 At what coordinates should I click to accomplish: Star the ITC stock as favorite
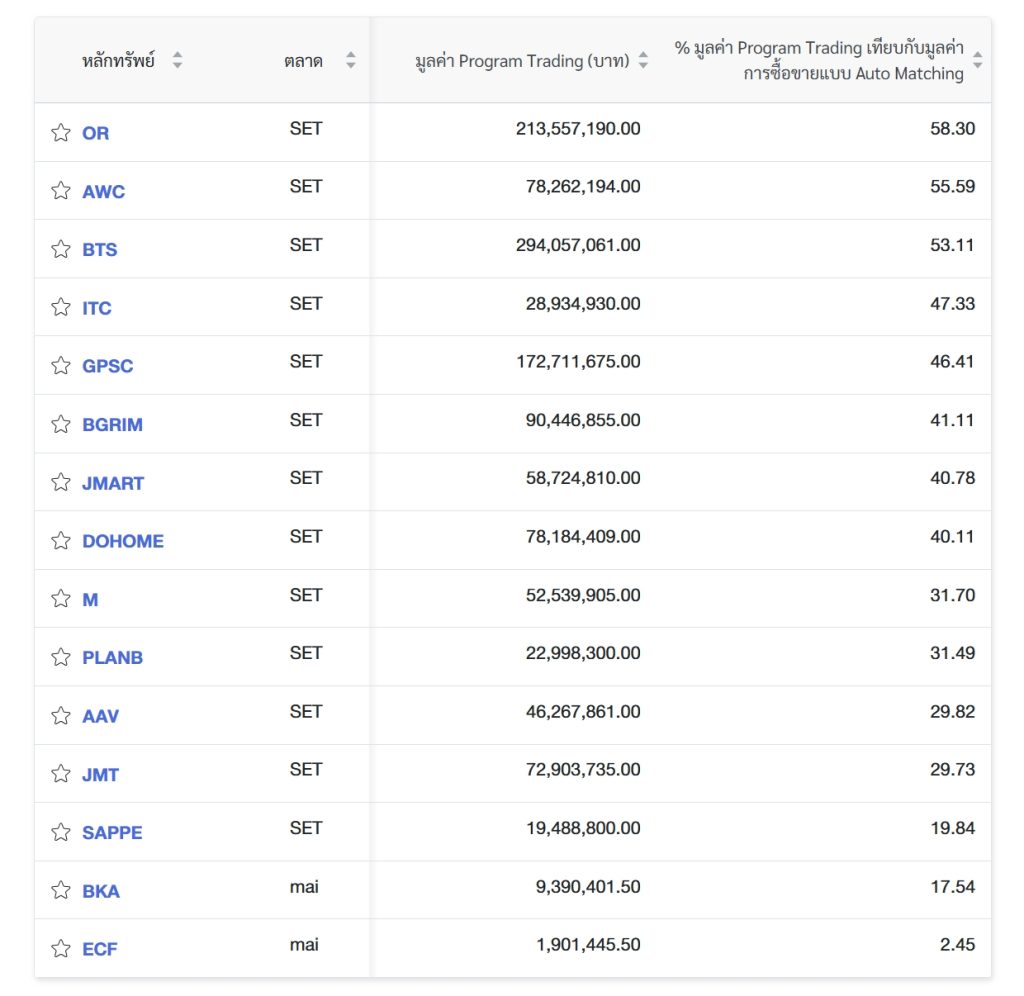click(x=61, y=307)
